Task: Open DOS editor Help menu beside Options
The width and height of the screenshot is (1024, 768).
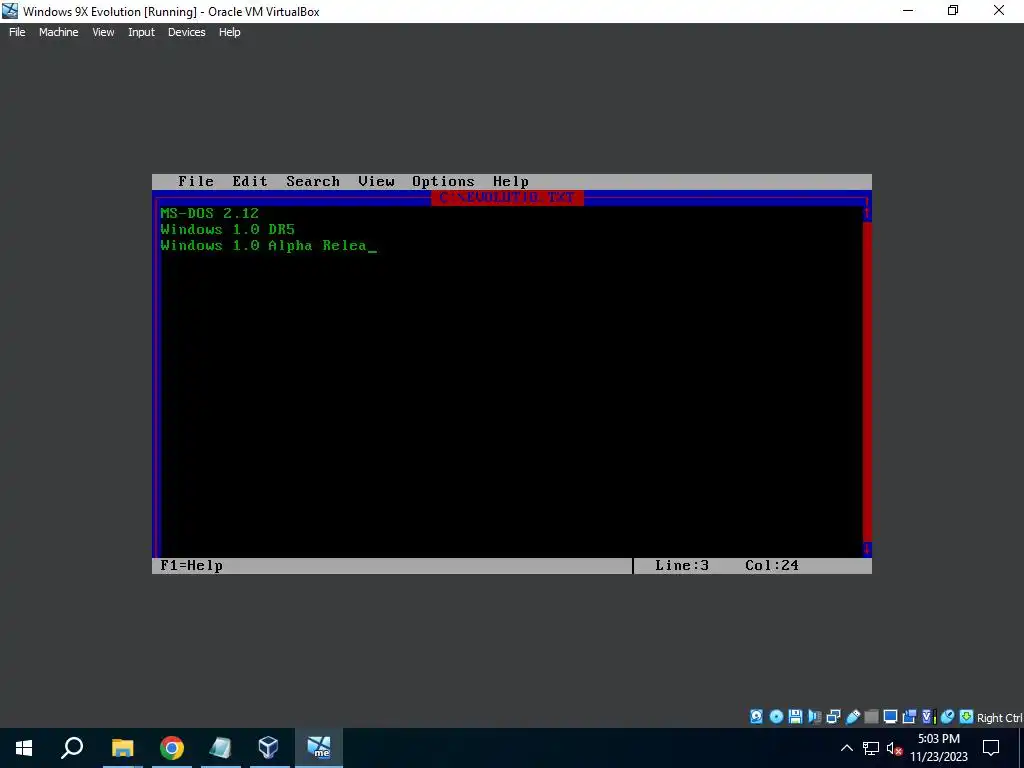Action: point(511,182)
